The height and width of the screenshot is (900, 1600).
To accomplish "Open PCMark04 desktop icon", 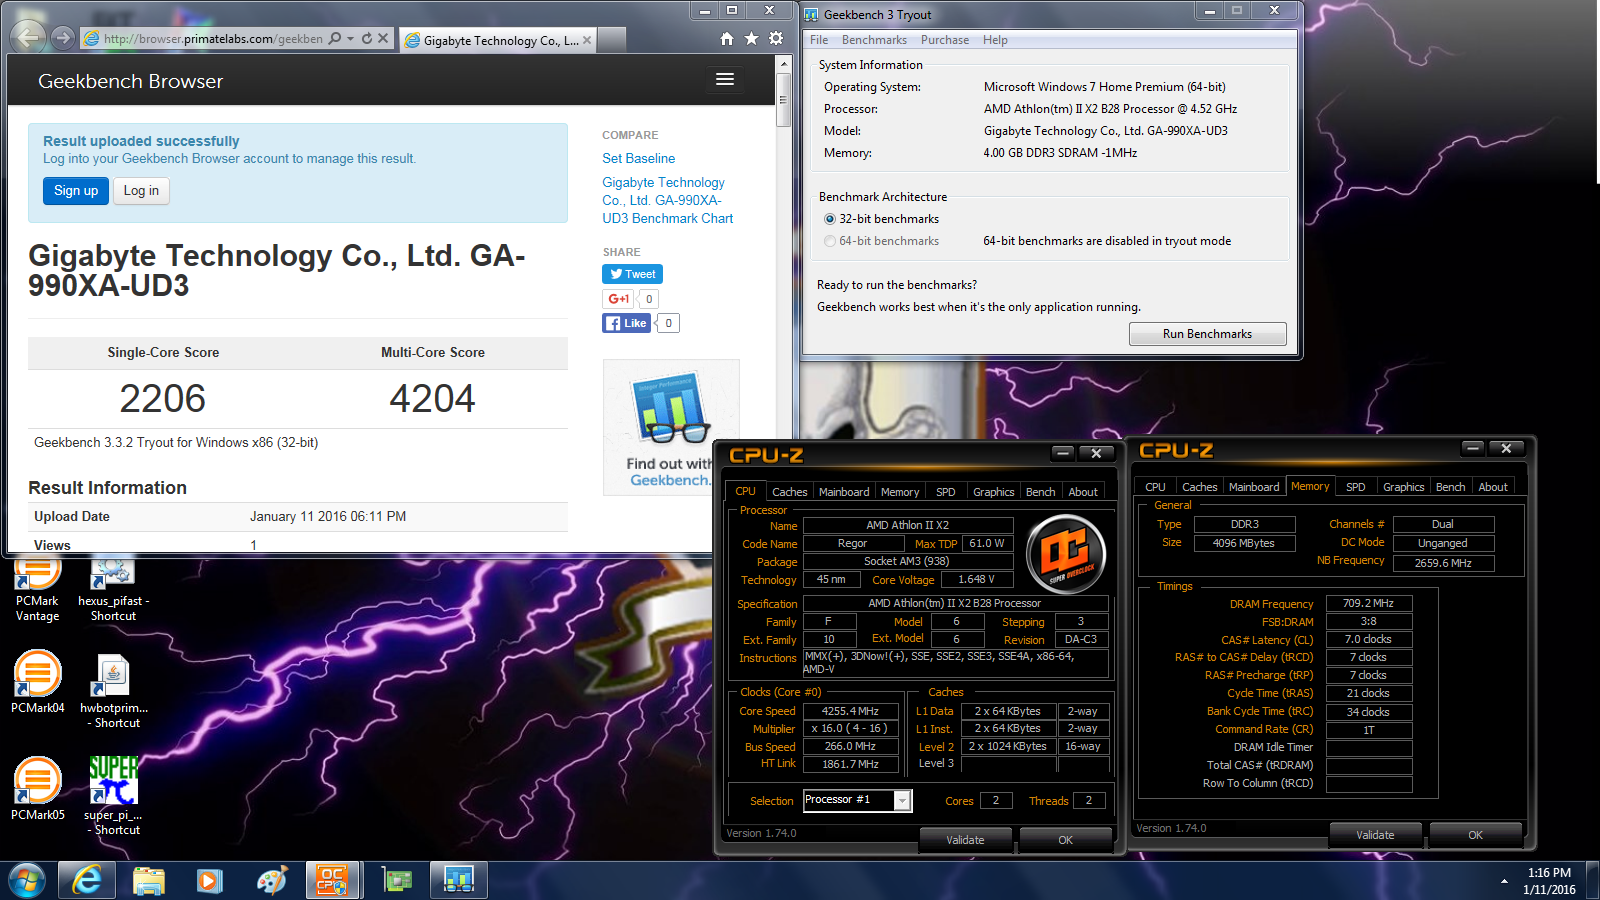I will (x=37, y=682).
